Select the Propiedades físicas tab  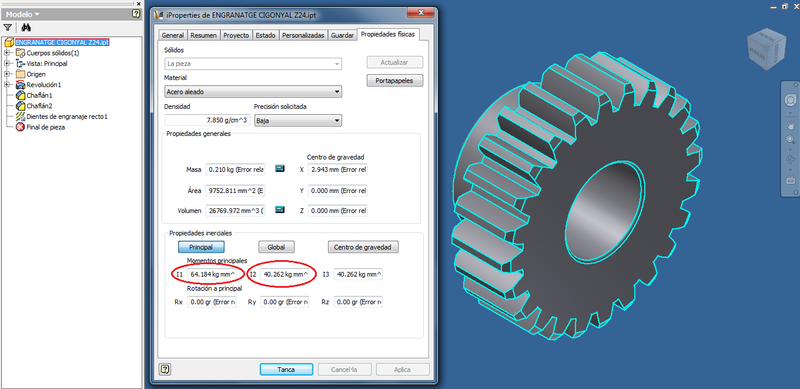[x=388, y=34]
